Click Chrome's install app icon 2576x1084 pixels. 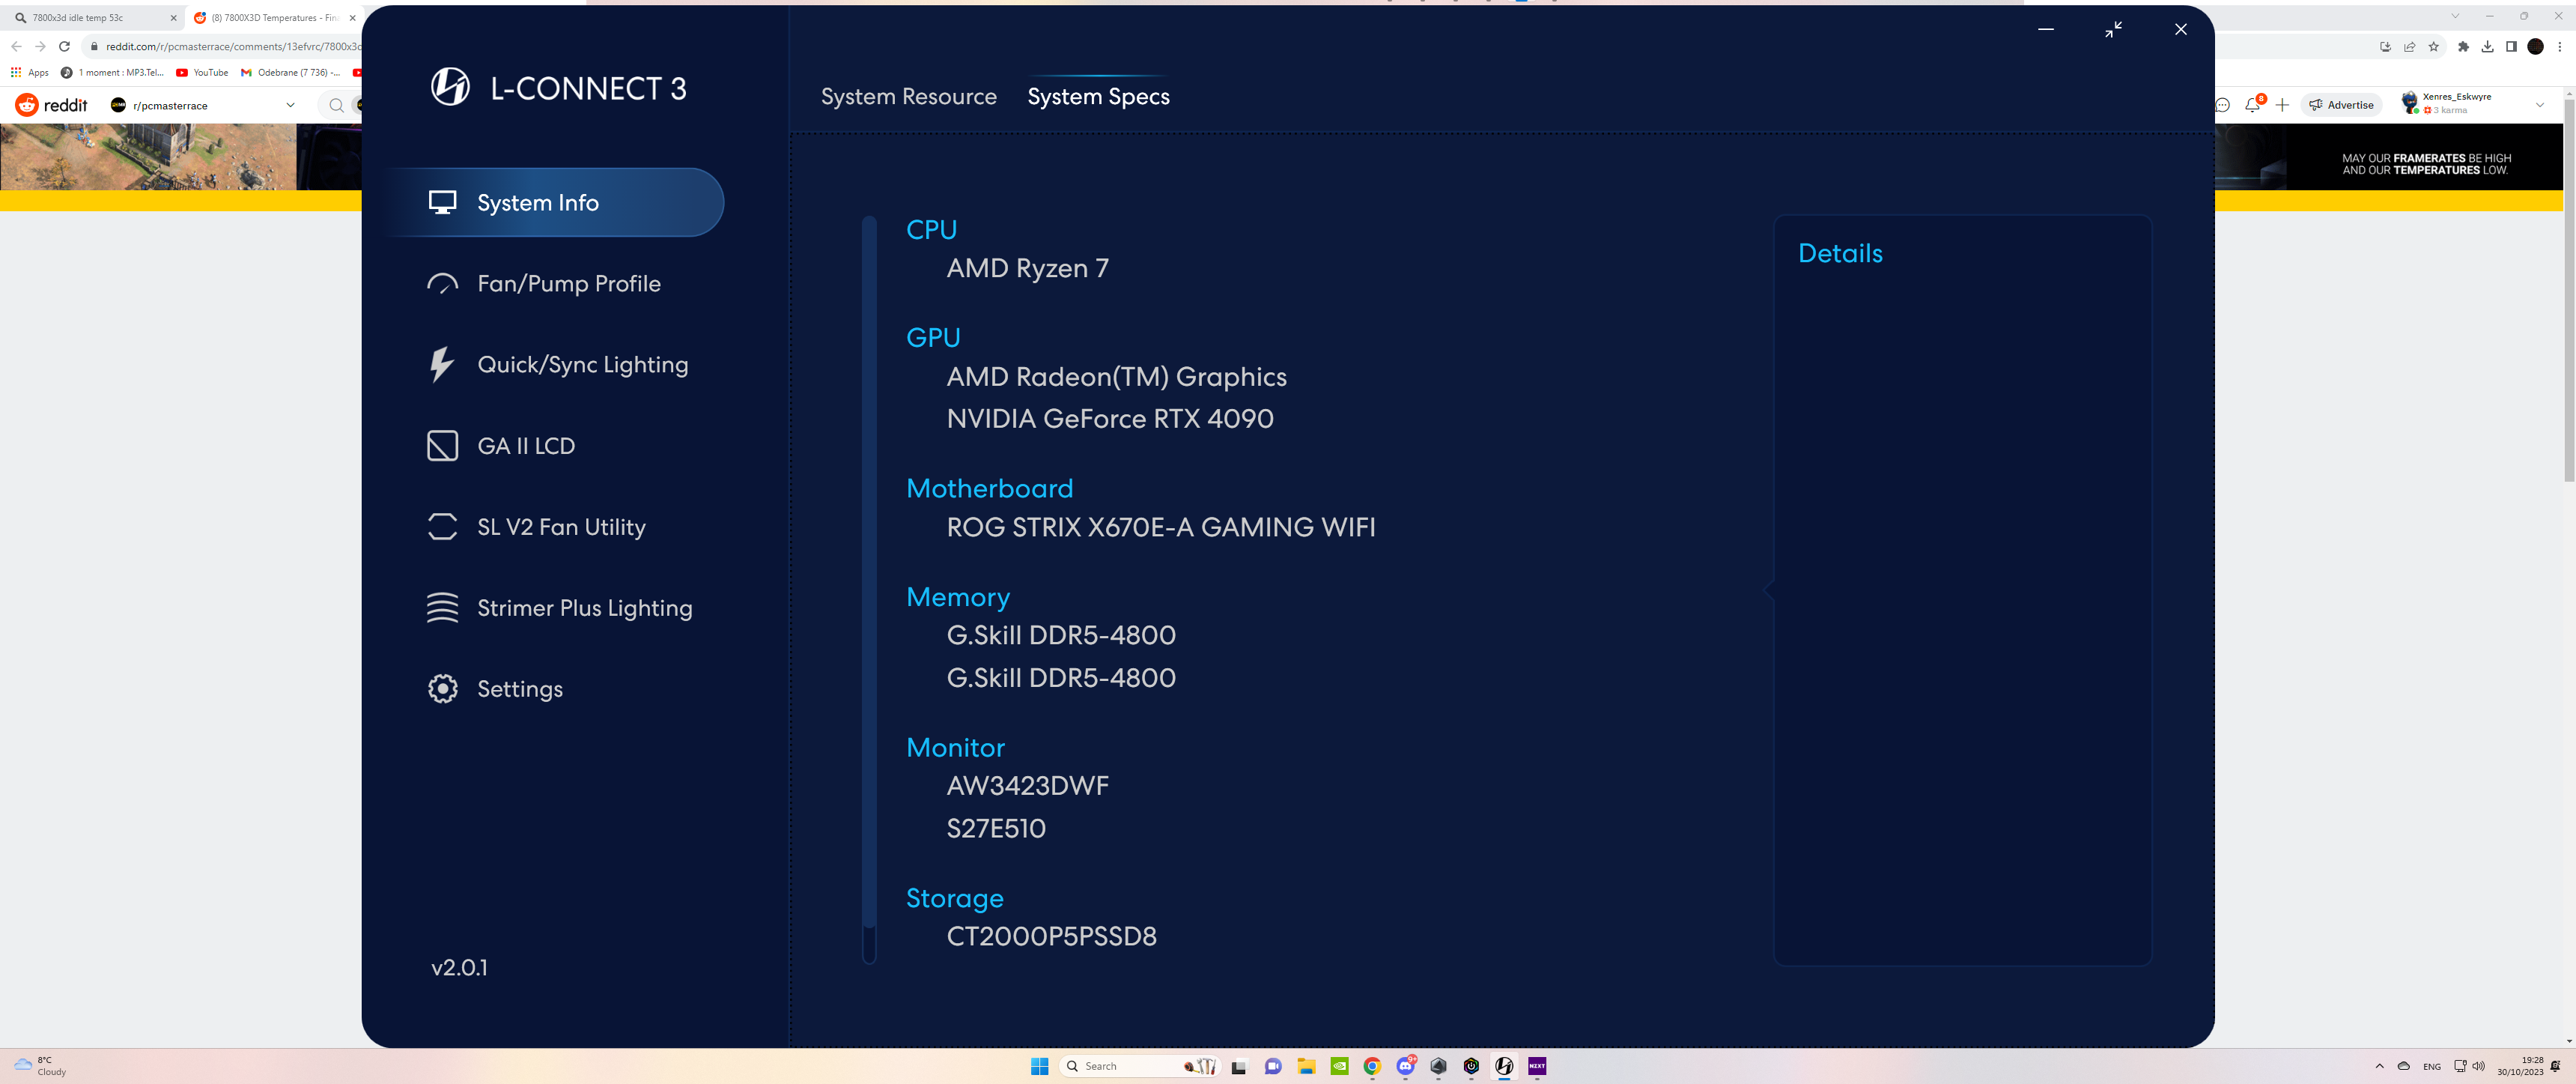click(2385, 46)
